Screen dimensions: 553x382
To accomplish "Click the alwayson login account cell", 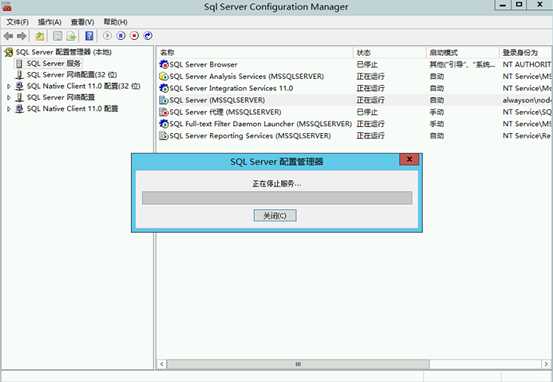I will pyautogui.click(x=527, y=100).
